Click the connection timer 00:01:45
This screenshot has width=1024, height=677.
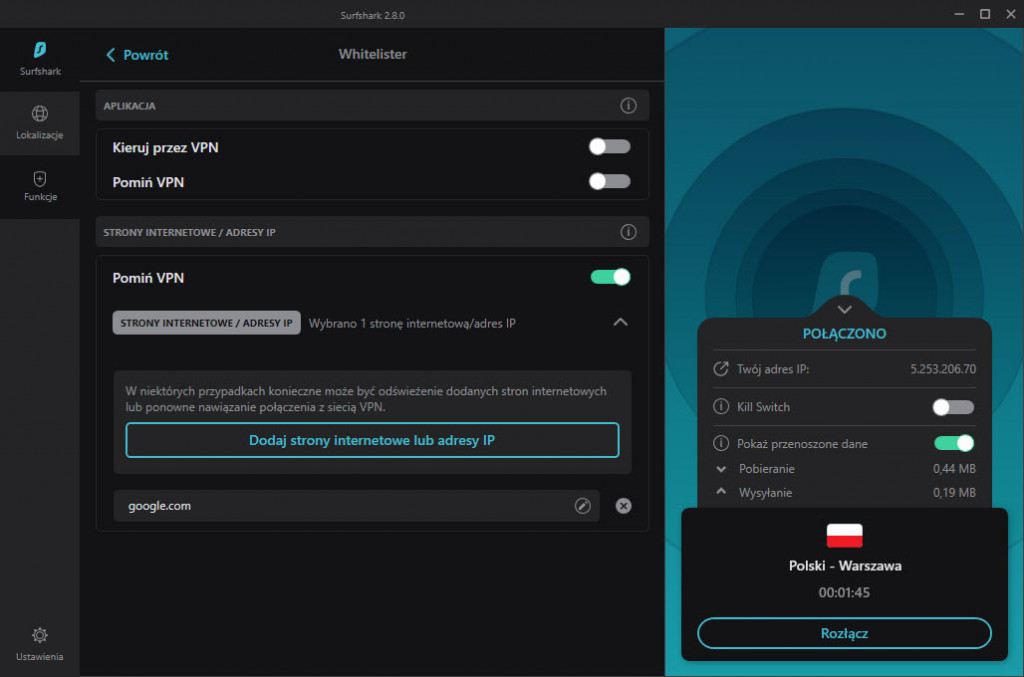(x=844, y=593)
